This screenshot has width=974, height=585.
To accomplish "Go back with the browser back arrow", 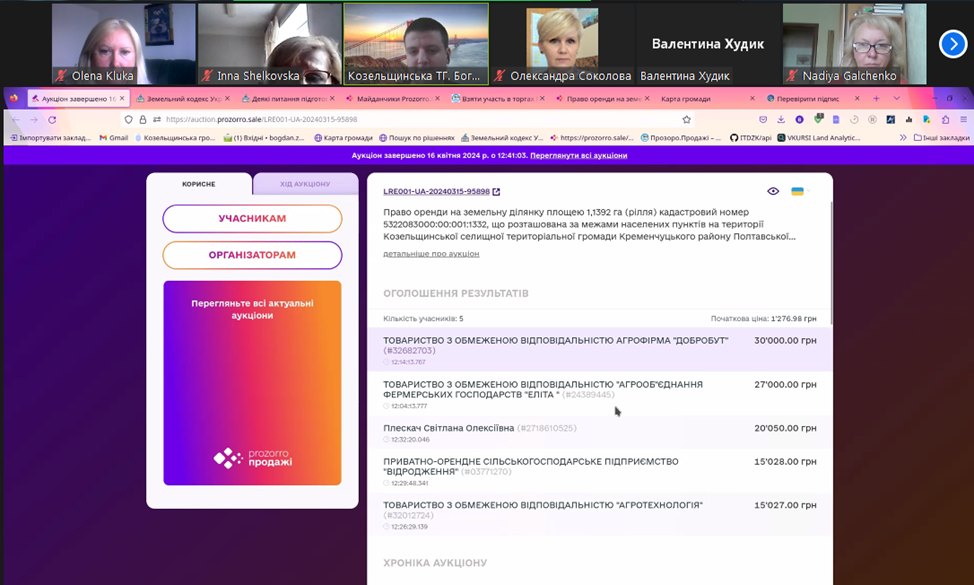I will [16, 120].
